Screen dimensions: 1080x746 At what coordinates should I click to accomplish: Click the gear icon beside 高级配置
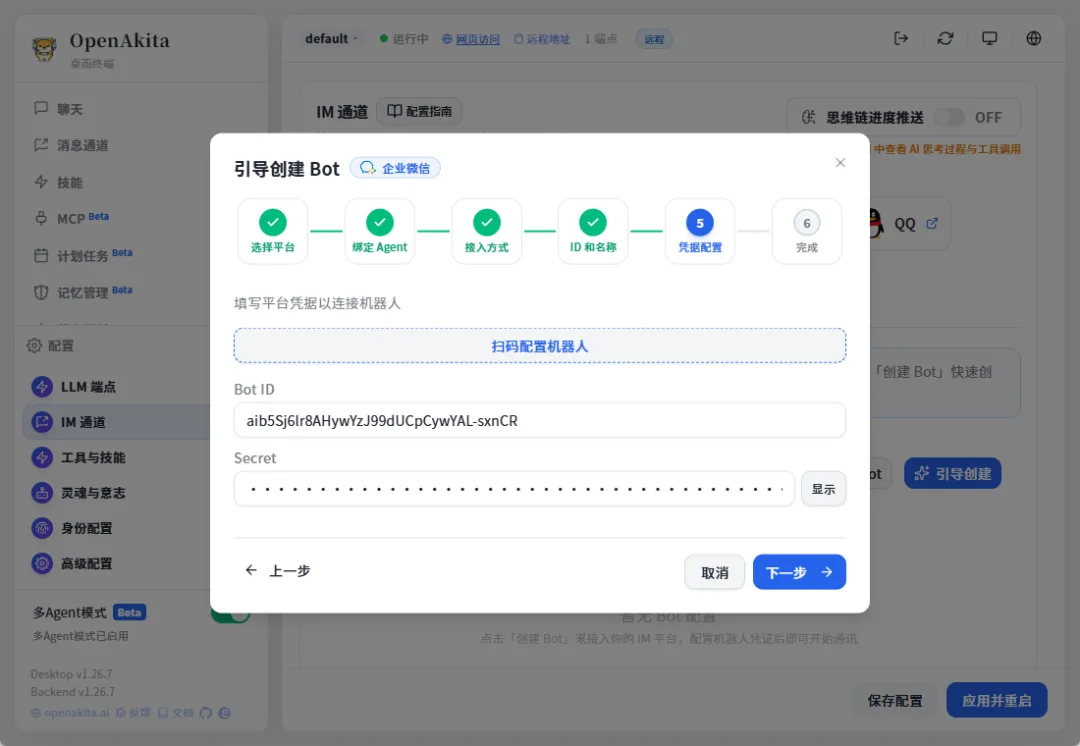point(42,563)
